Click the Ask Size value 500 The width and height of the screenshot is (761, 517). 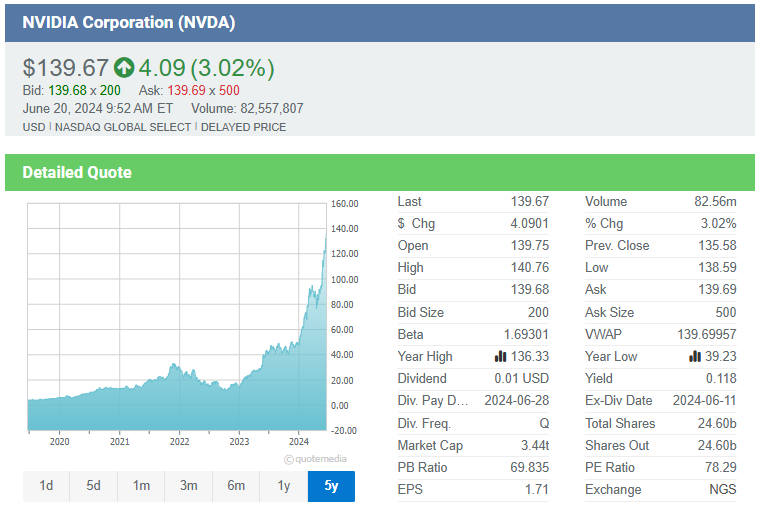[726, 312]
